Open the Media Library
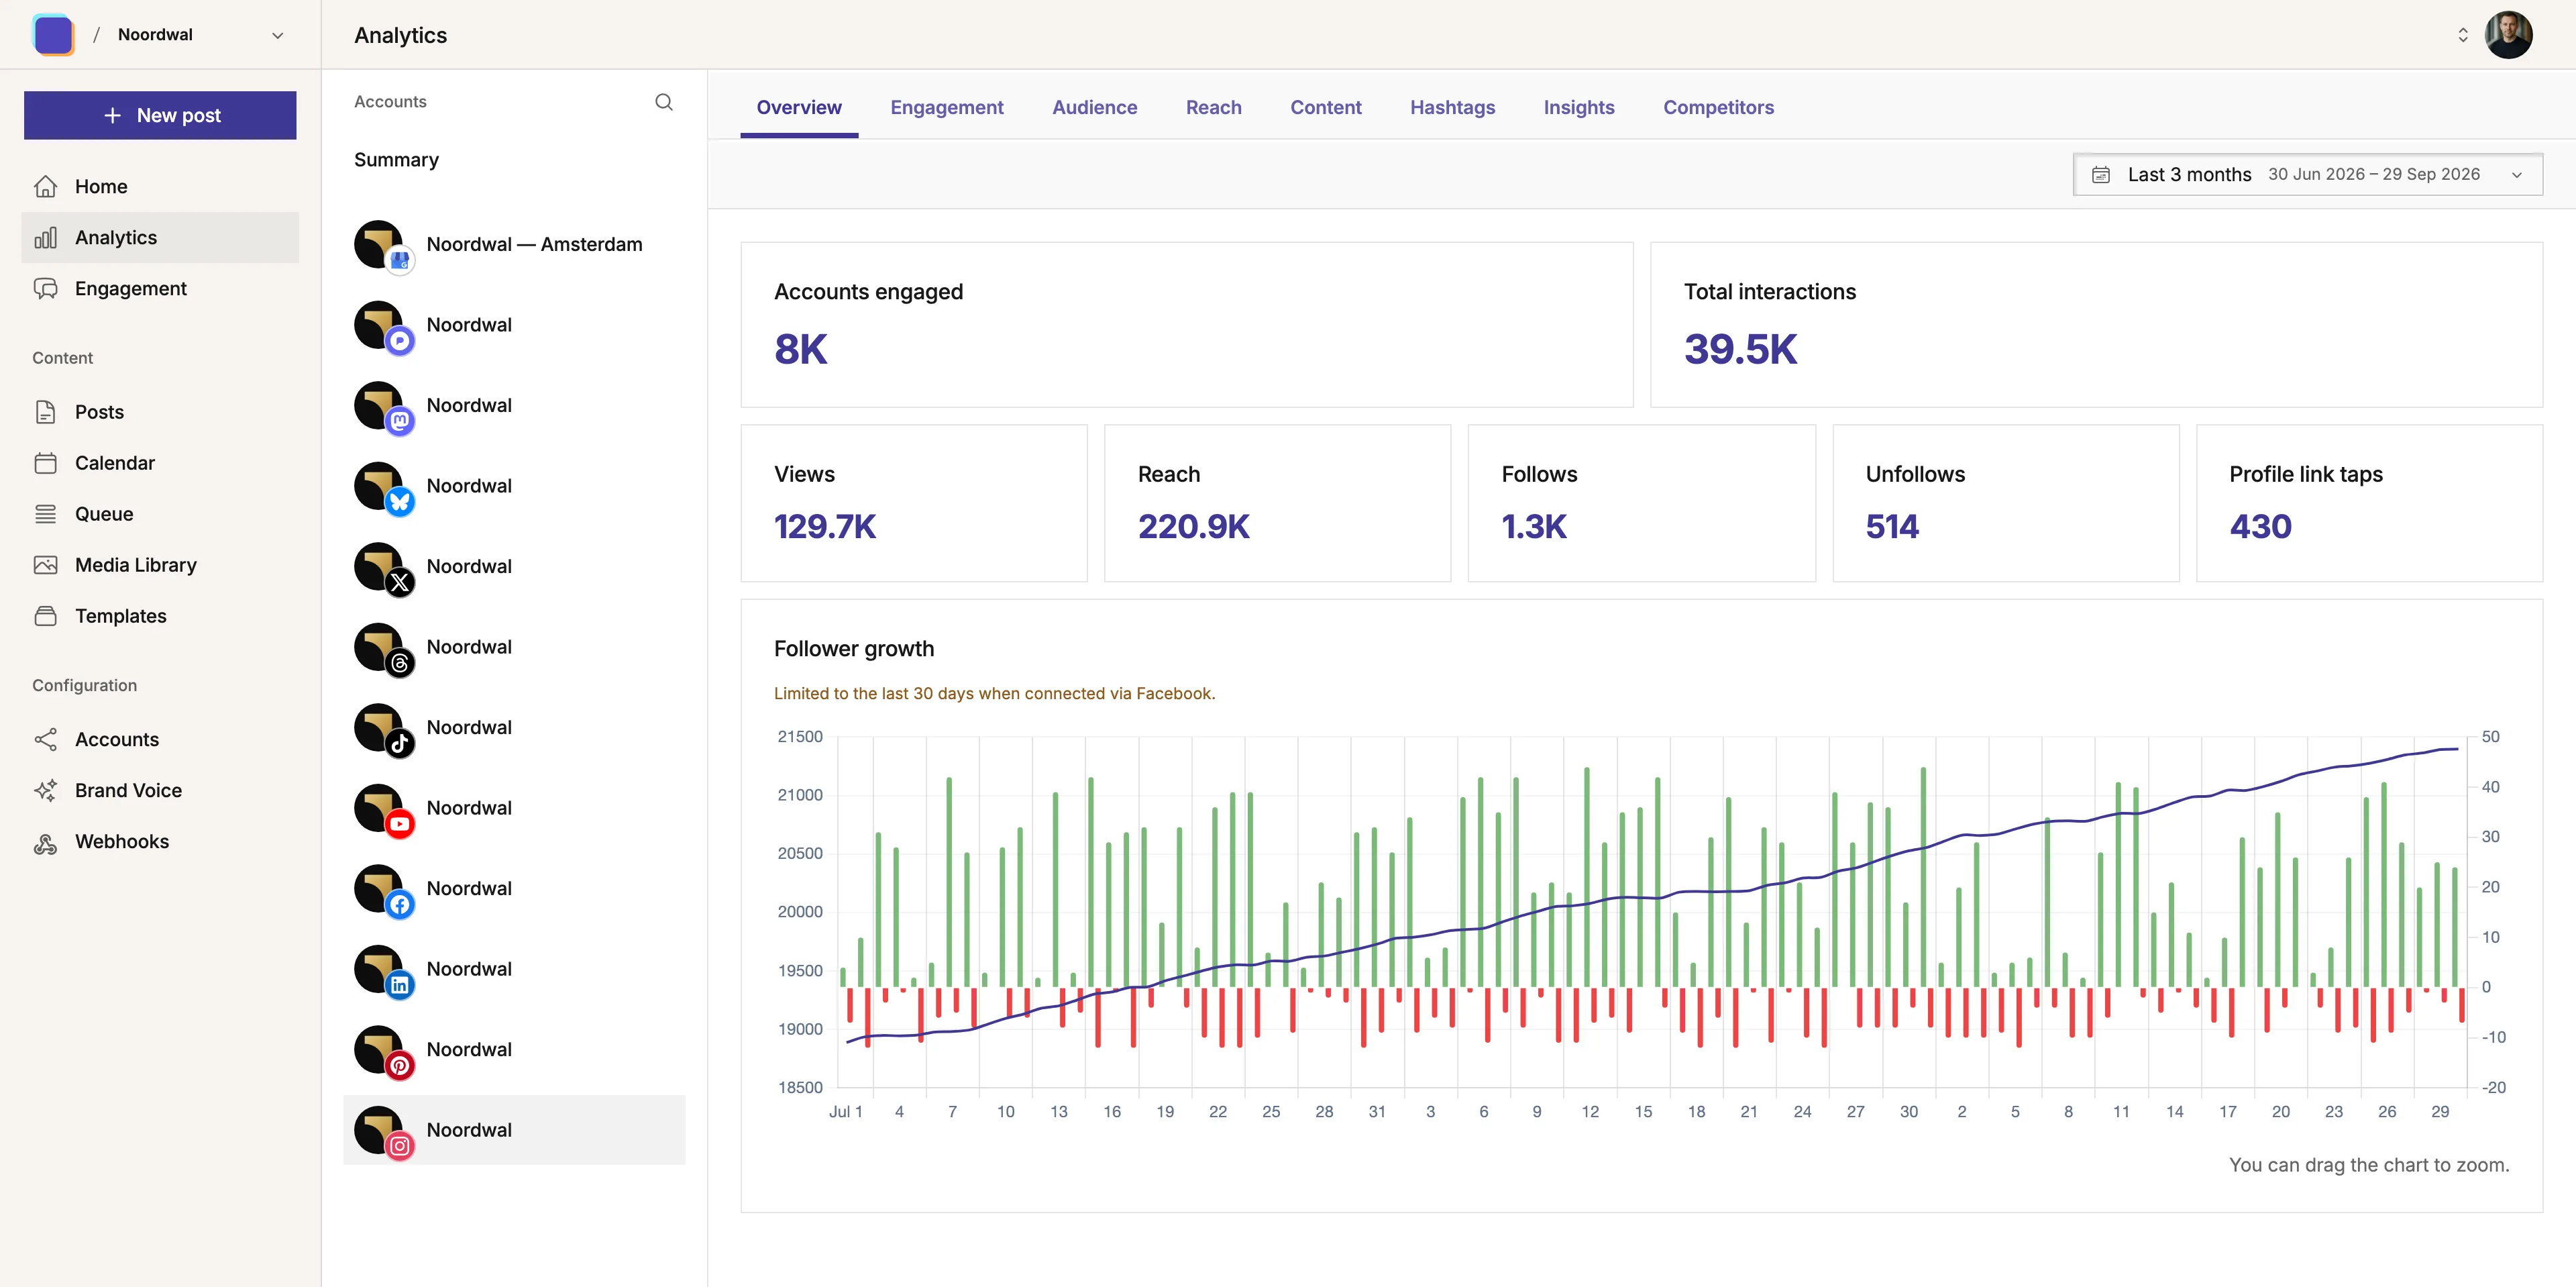2576x1287 pixels. (160, 564)
